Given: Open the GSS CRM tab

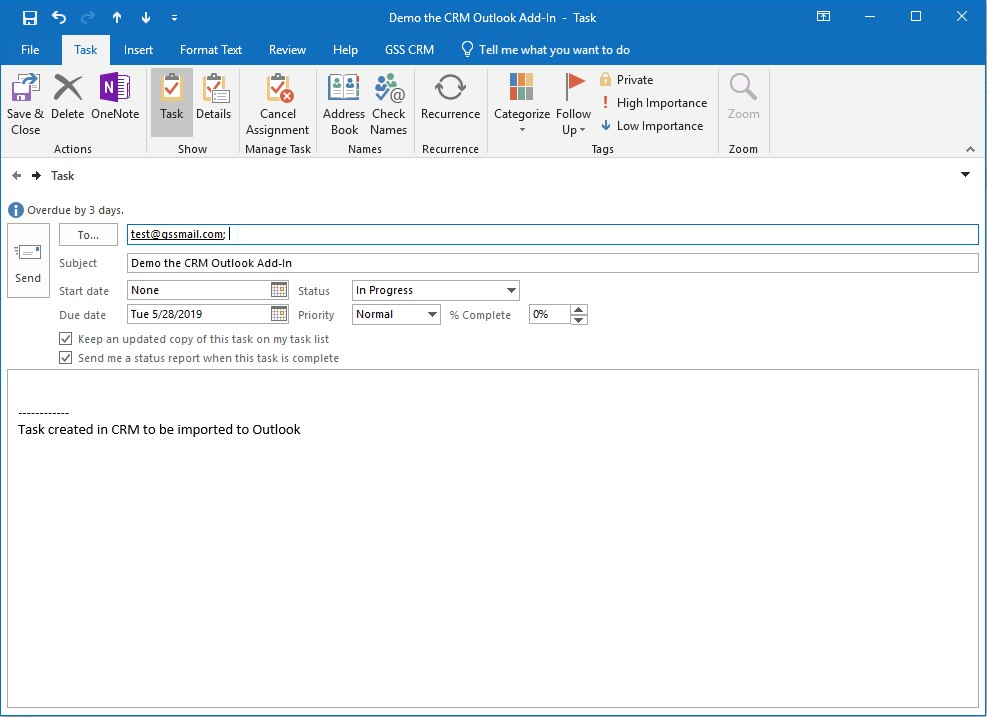Looking at the screenshot, I should point(409,50).
